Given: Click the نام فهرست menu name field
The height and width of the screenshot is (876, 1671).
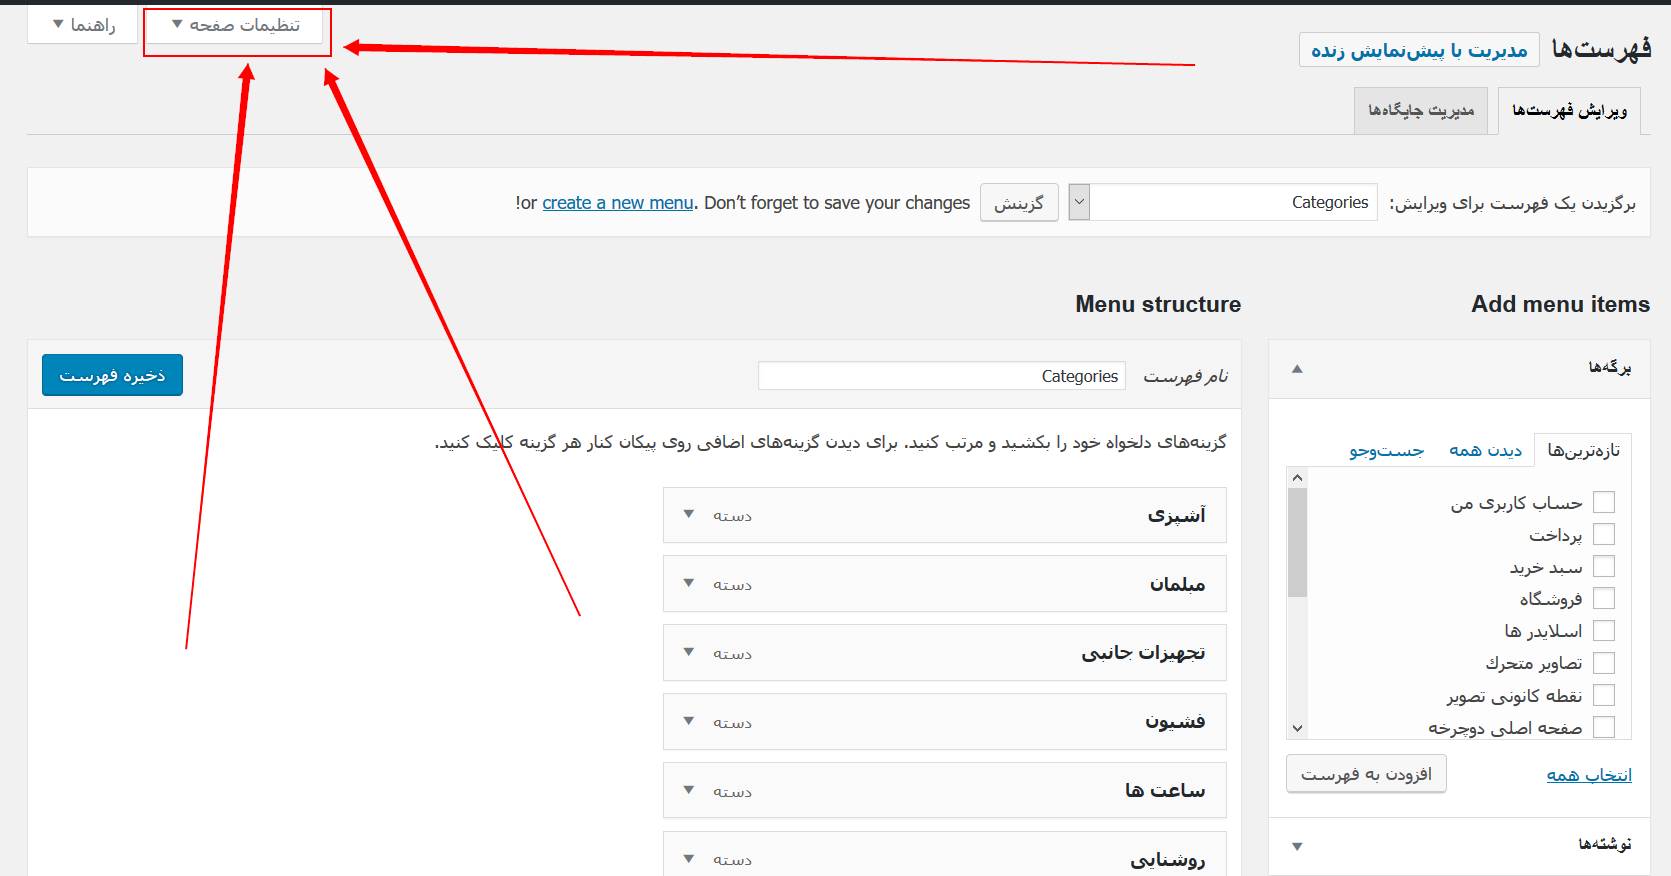Looking at the screenshot, I should pyautogui.click(x=942, y=376).
